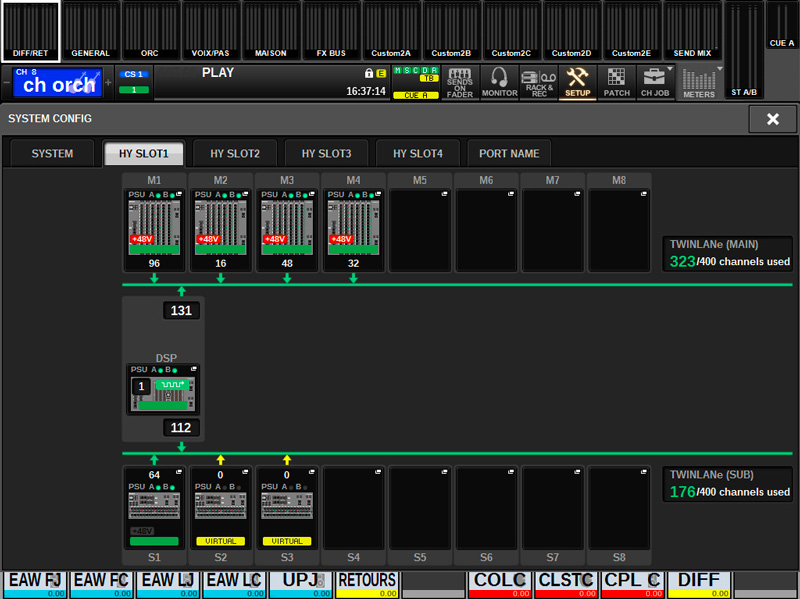Select the VOIX/PAS fader bank
Image resolution: width=800 pixels, height=599 pixels.
click(210, 31)
